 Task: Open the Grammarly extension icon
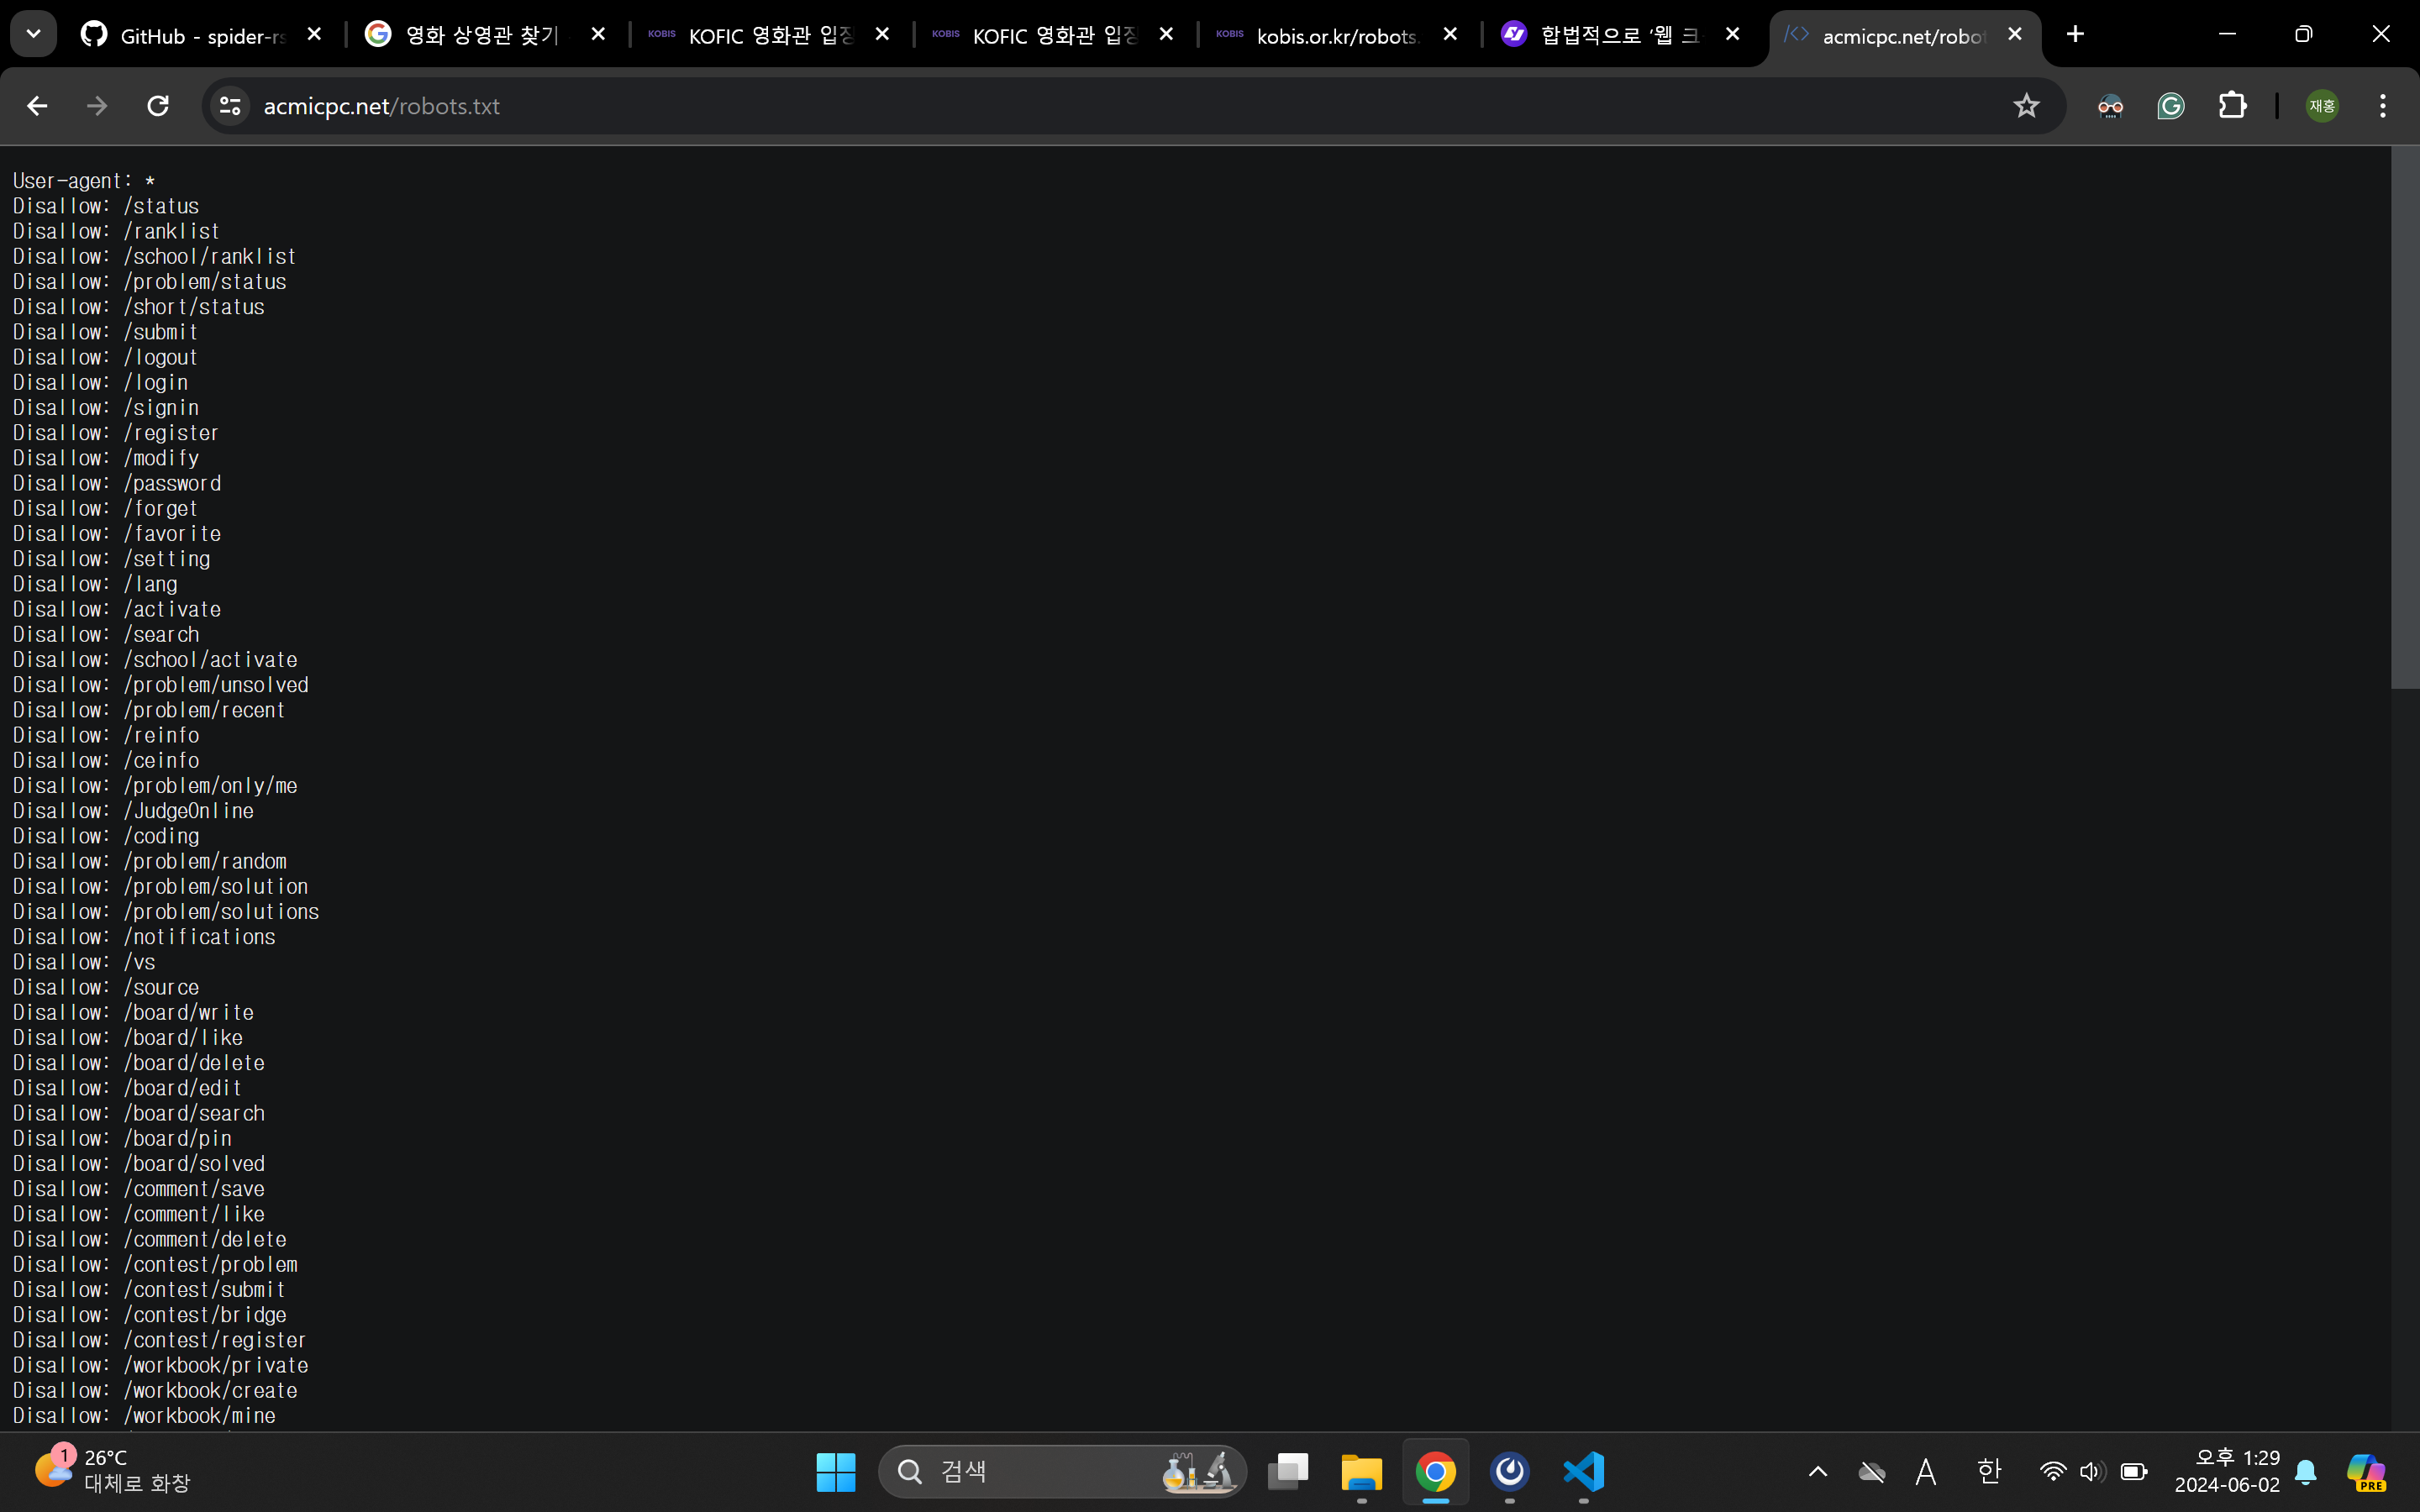(2170, 106)
